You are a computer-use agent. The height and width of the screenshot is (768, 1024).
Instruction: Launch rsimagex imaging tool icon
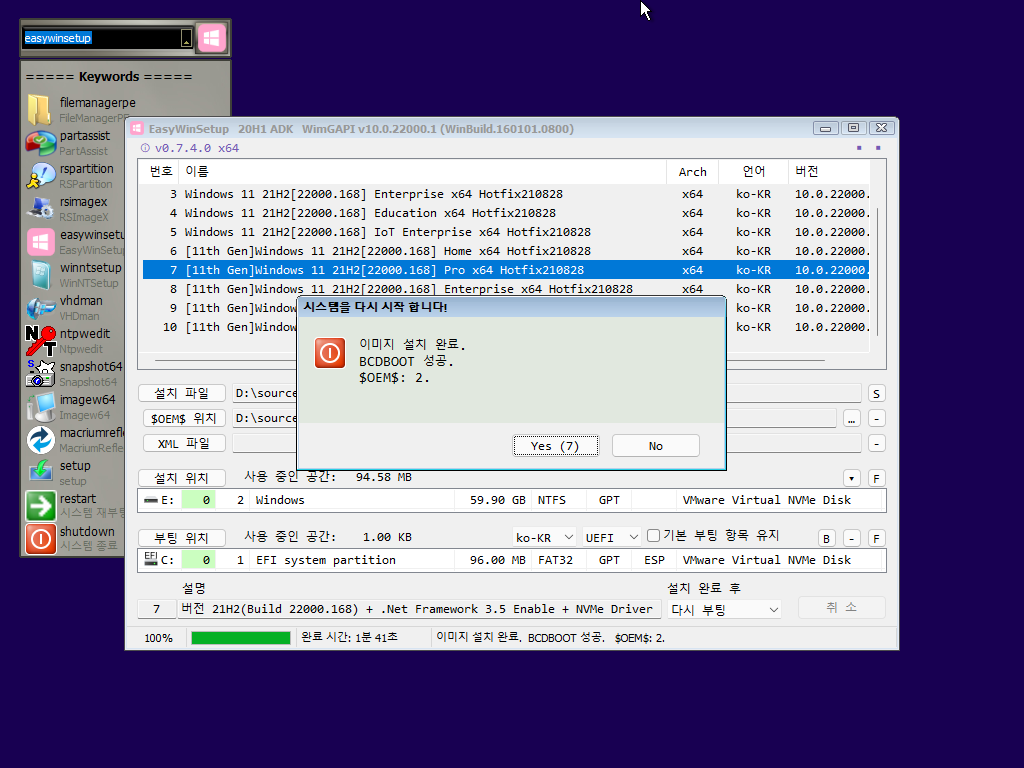(x=40, y=208)
